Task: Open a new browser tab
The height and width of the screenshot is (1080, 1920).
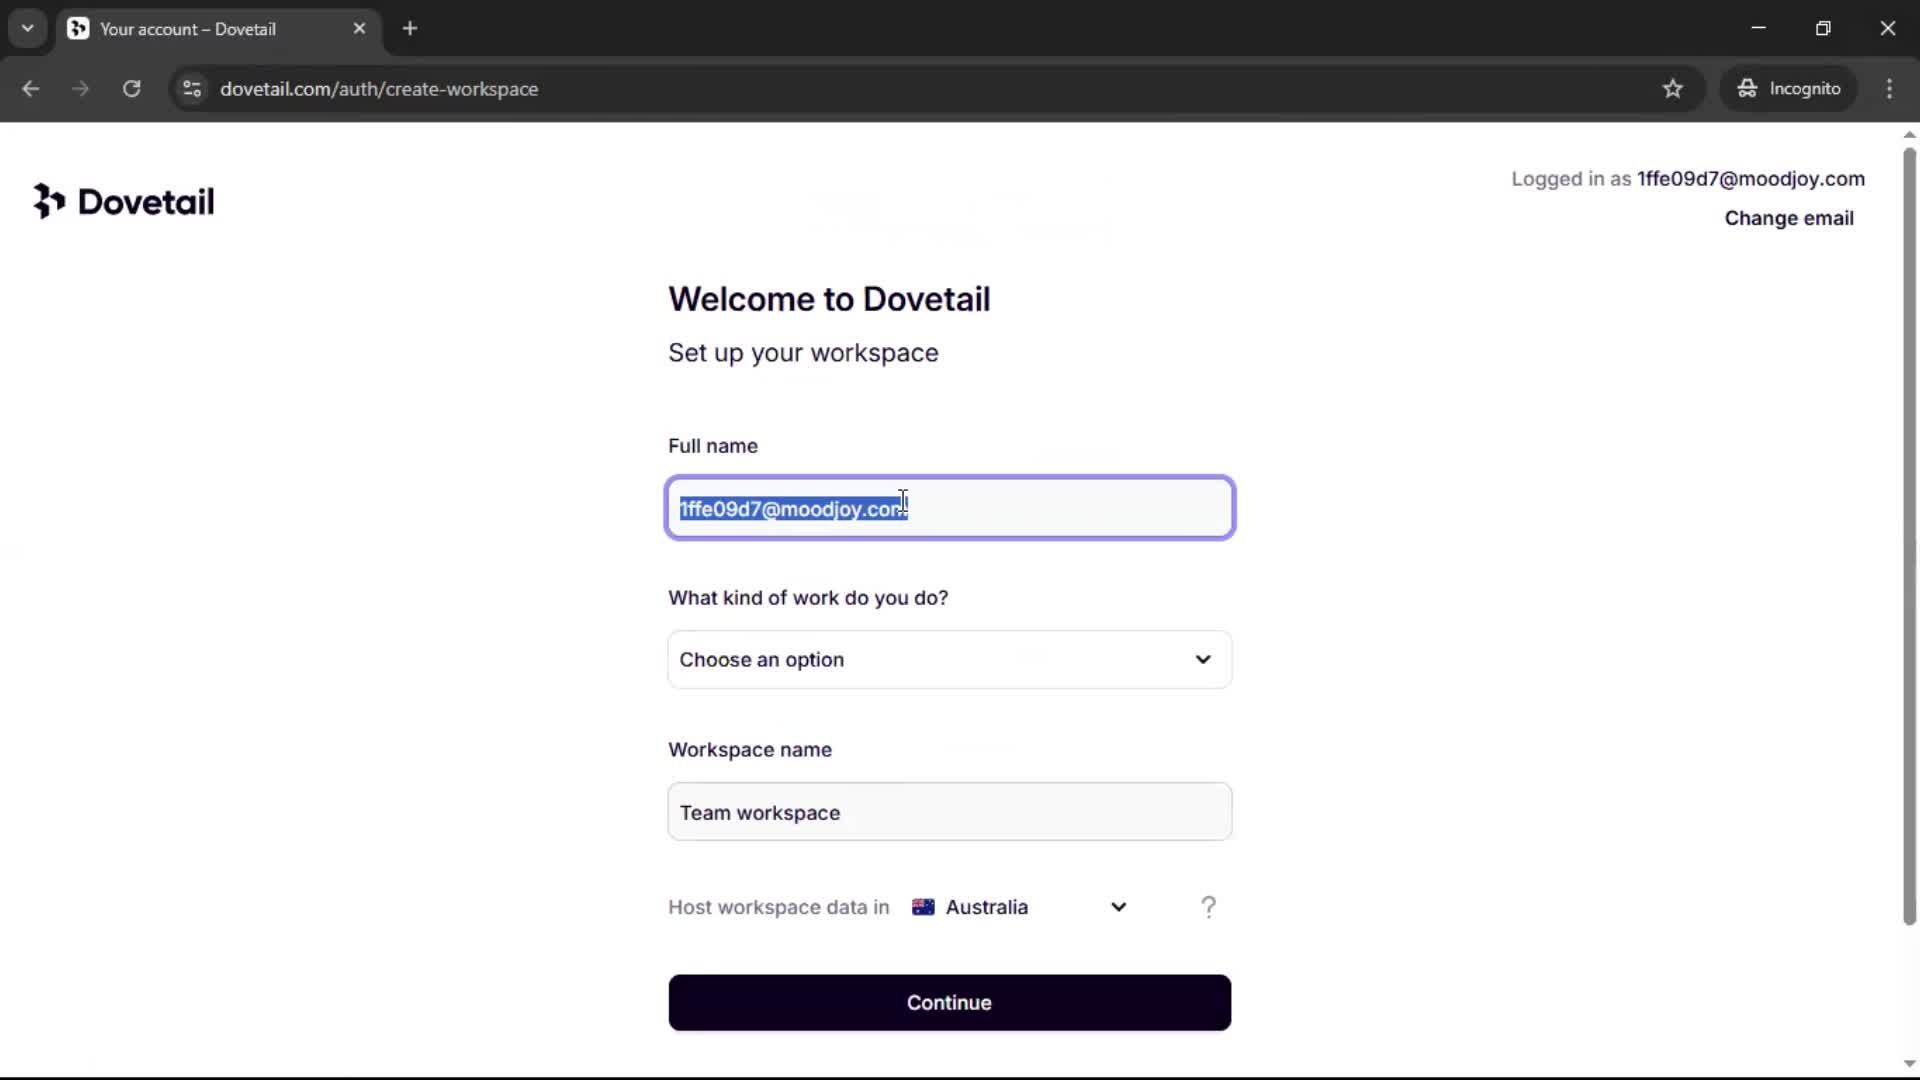Action: click(x=410, y=29)
